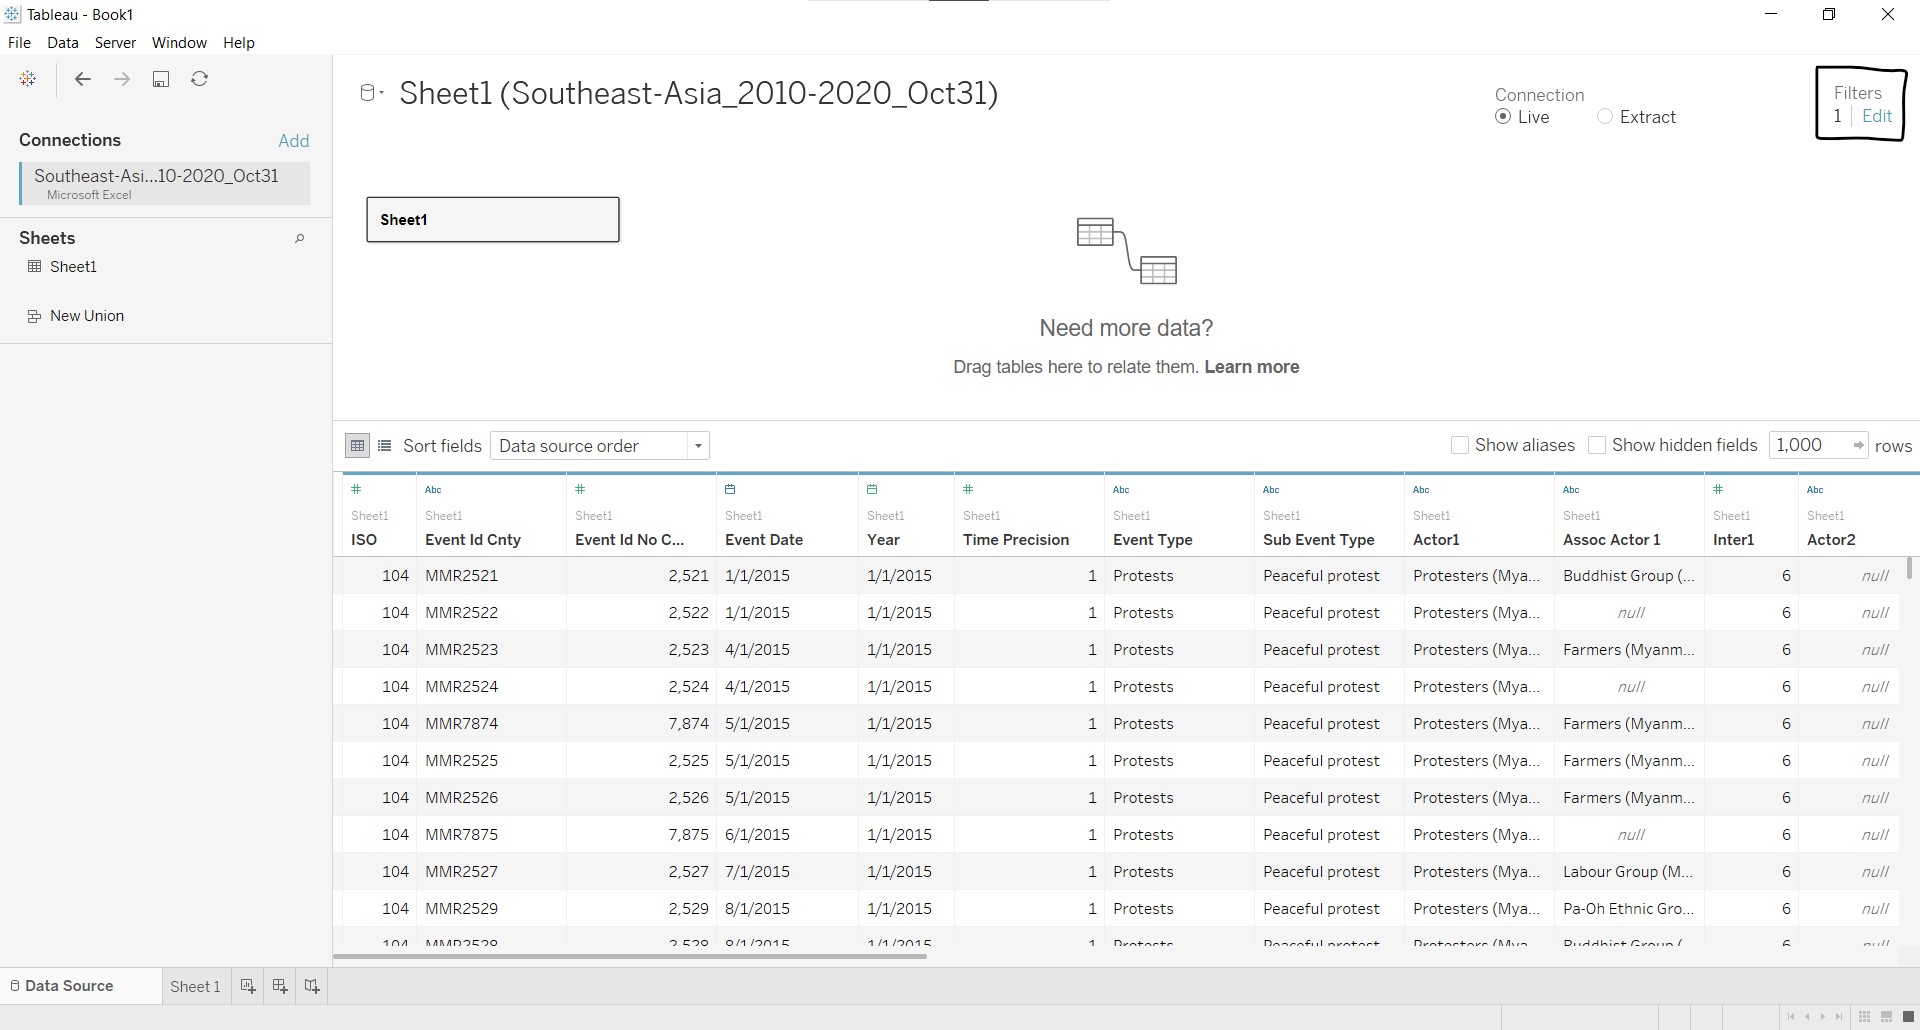Open the Data menu
1920x1030 pixels.
point(62,43)
